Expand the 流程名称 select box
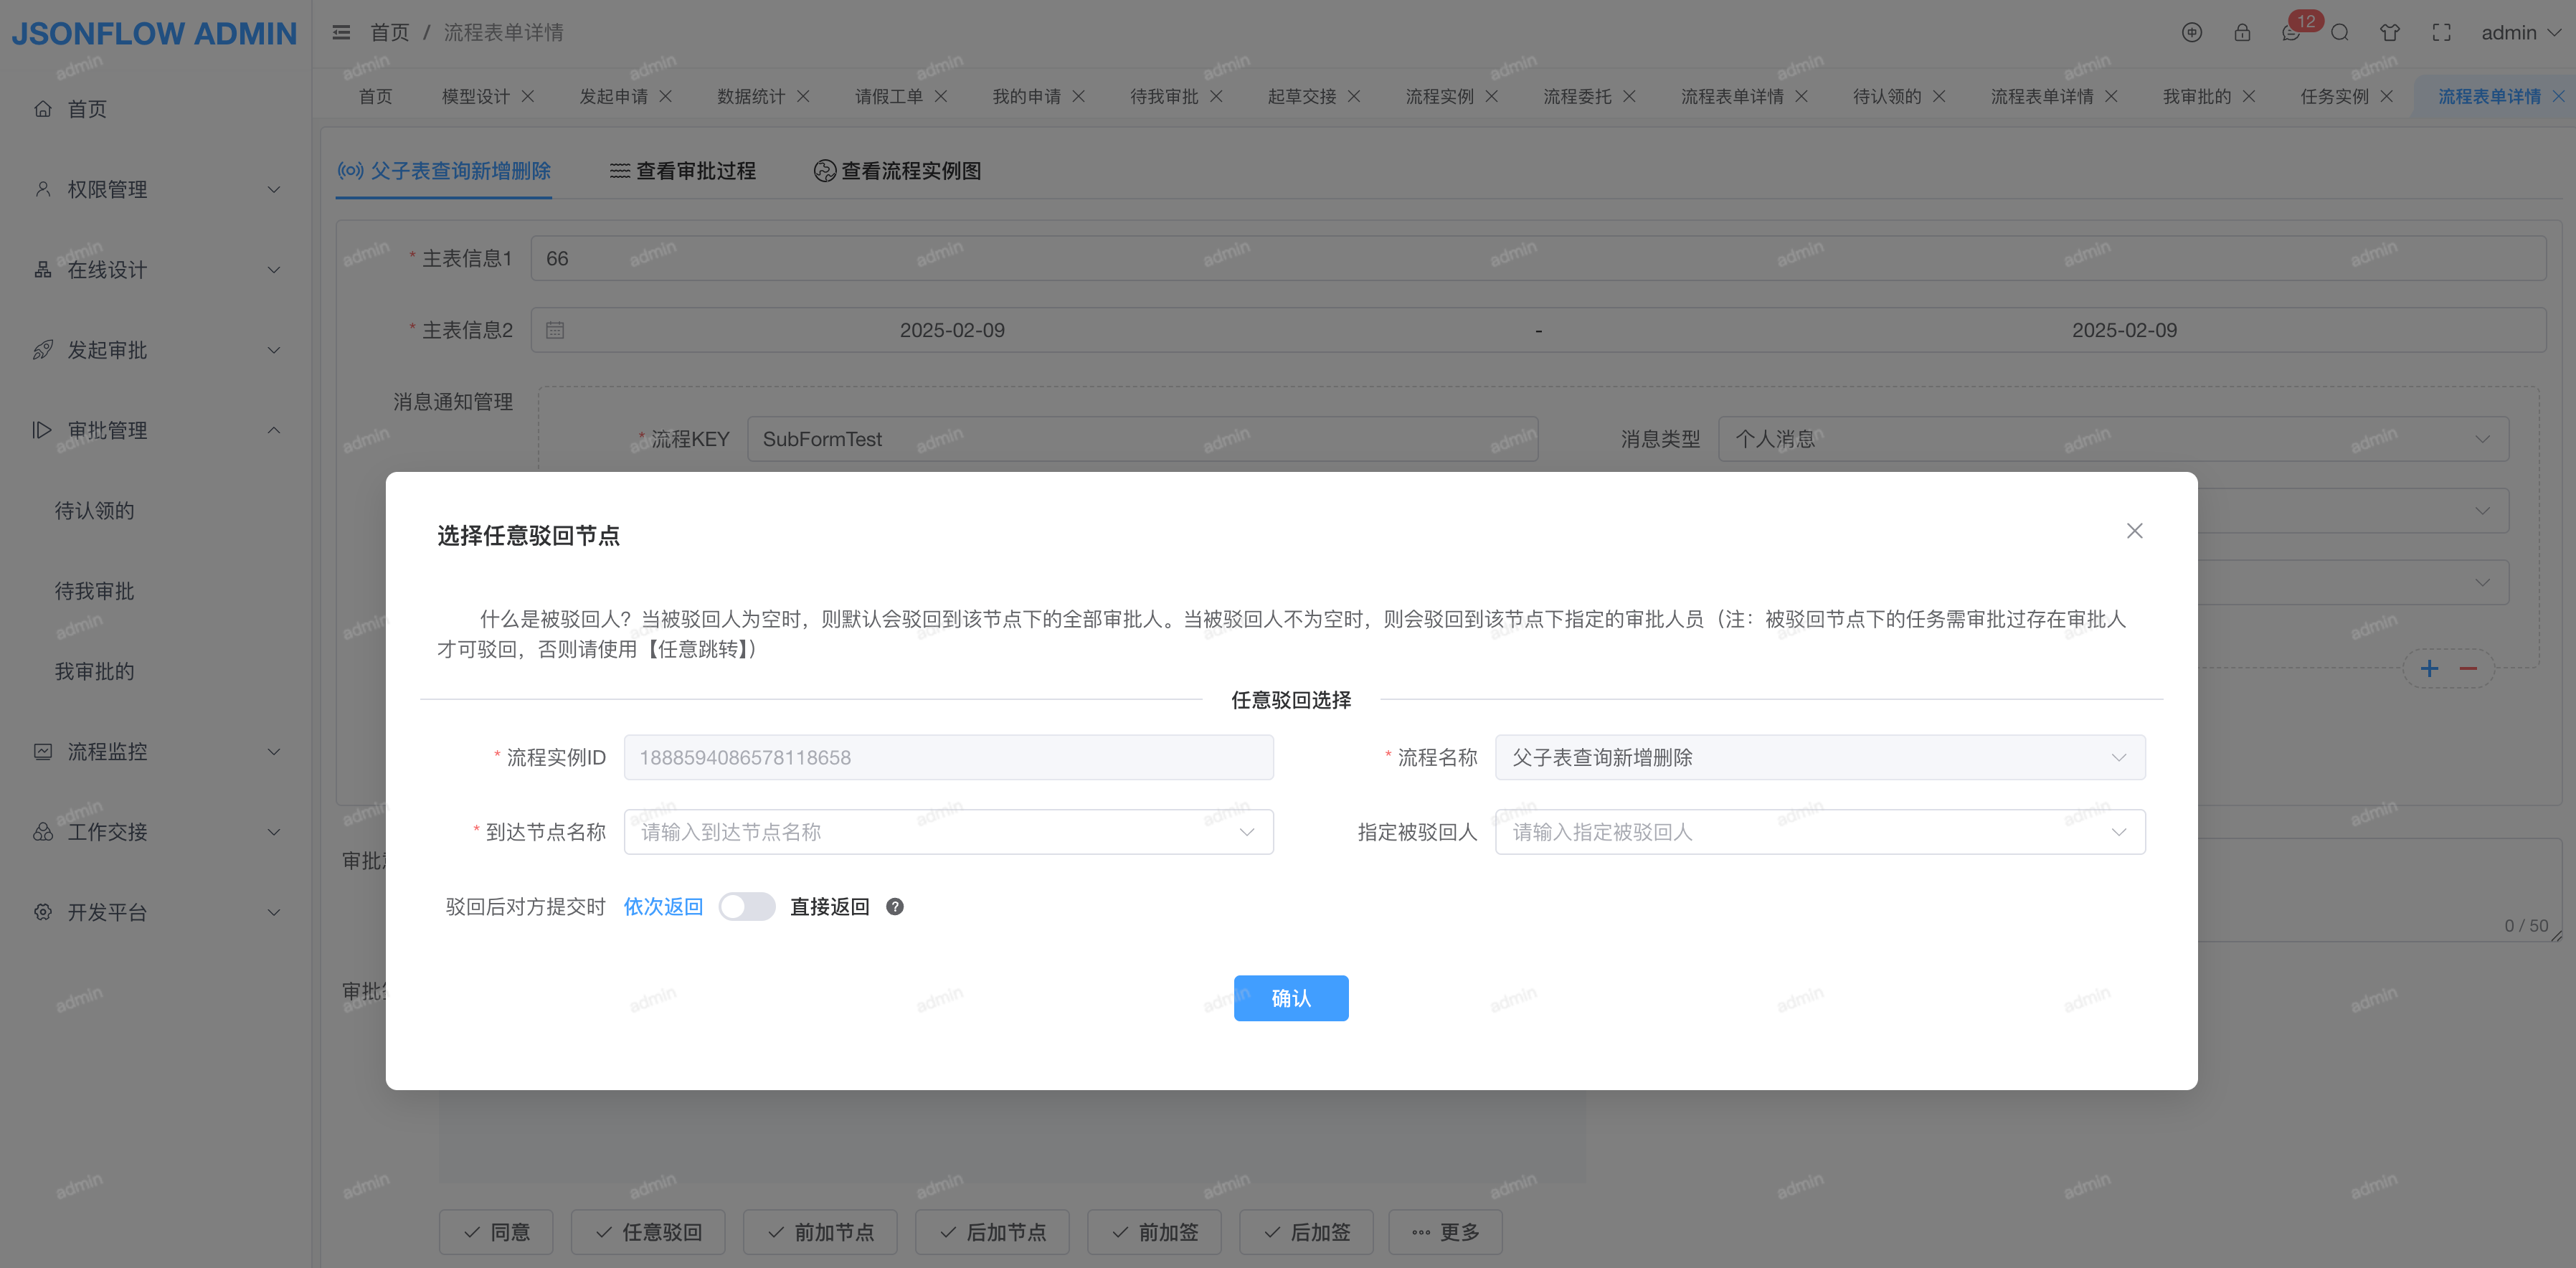The height and width of the screenshot is (1268, 2576). tap(1819, 758)
